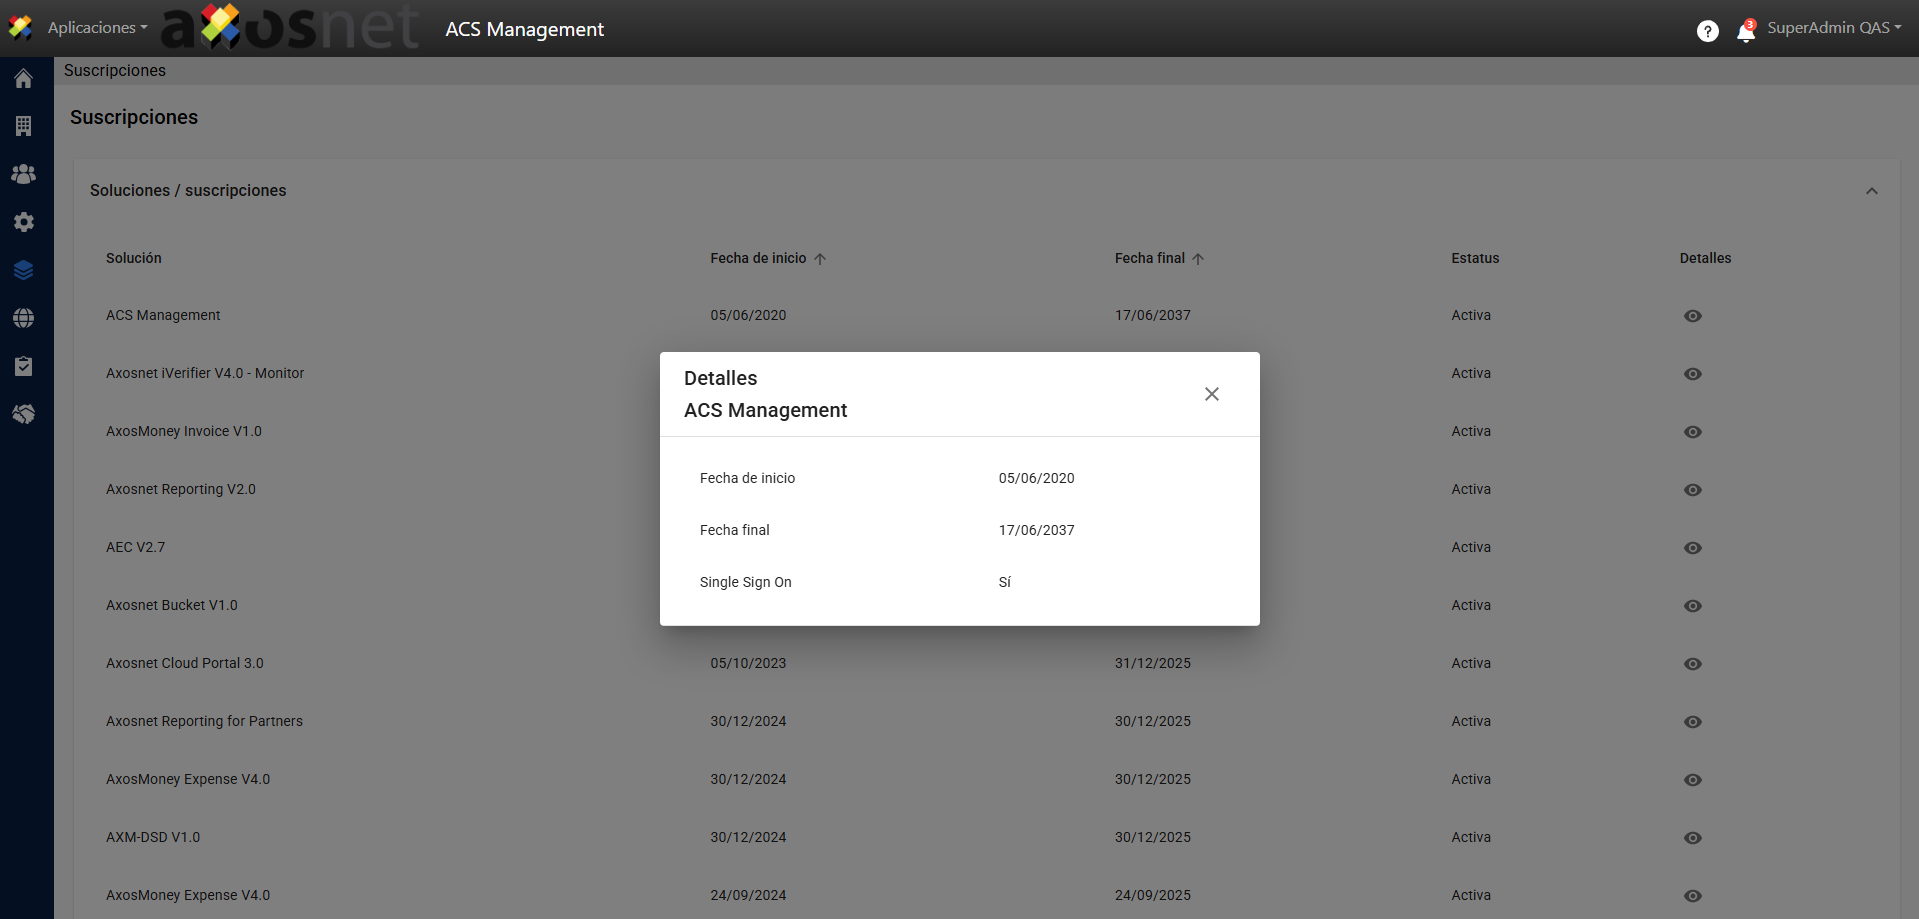Click the colorful Aplicaciones logo icon

(20, 27)
